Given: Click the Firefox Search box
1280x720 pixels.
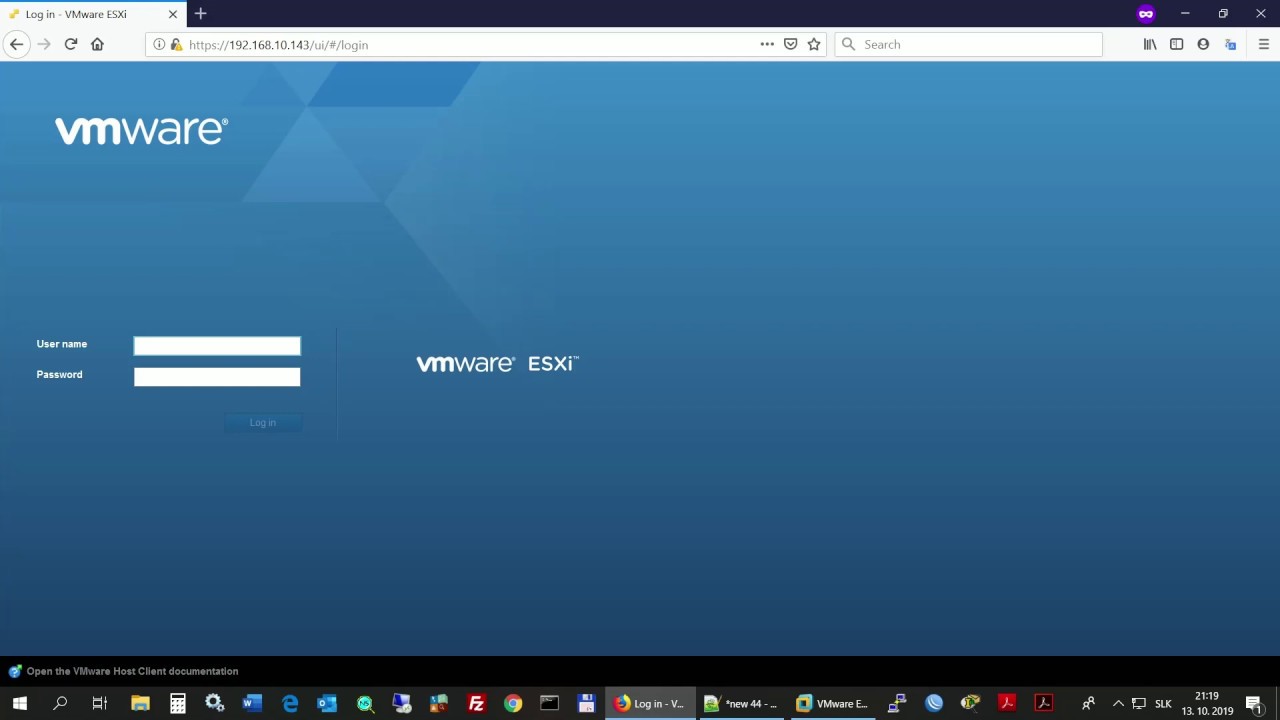Looking at the screenshot, I should point(968,44).
